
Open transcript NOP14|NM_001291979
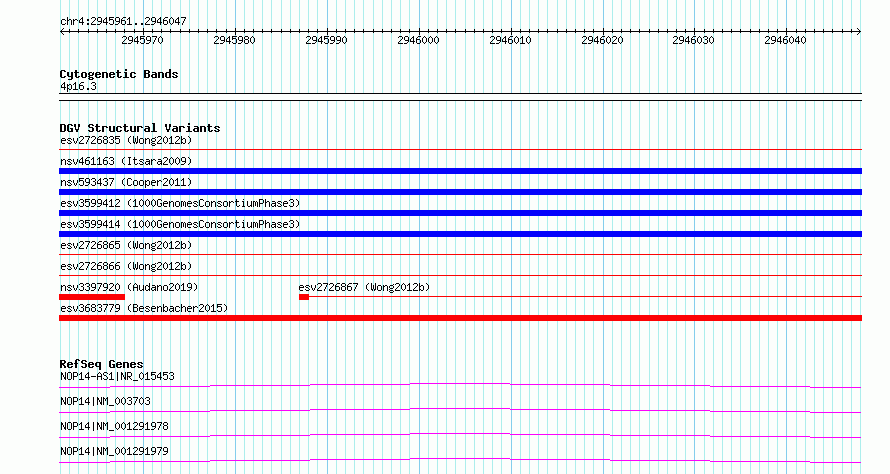[x=115, y=451]
